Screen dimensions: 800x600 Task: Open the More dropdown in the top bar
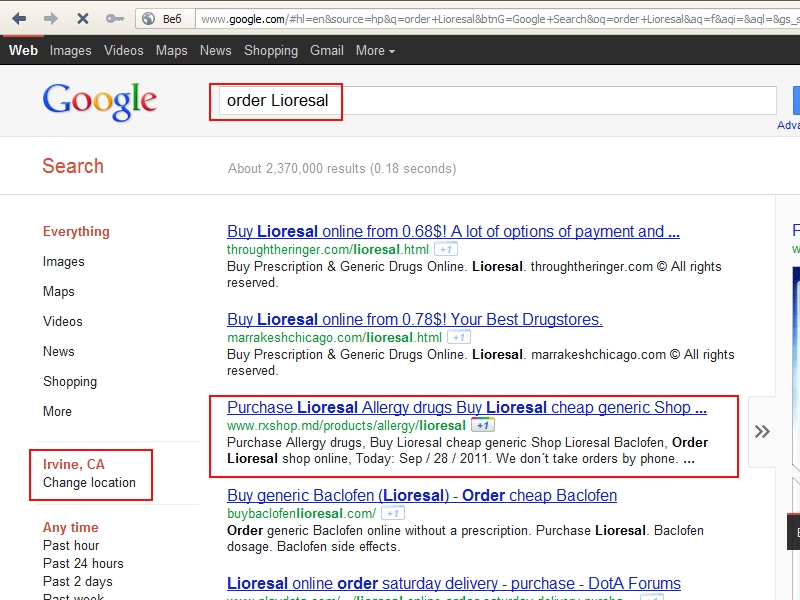(x=376, y=51)
